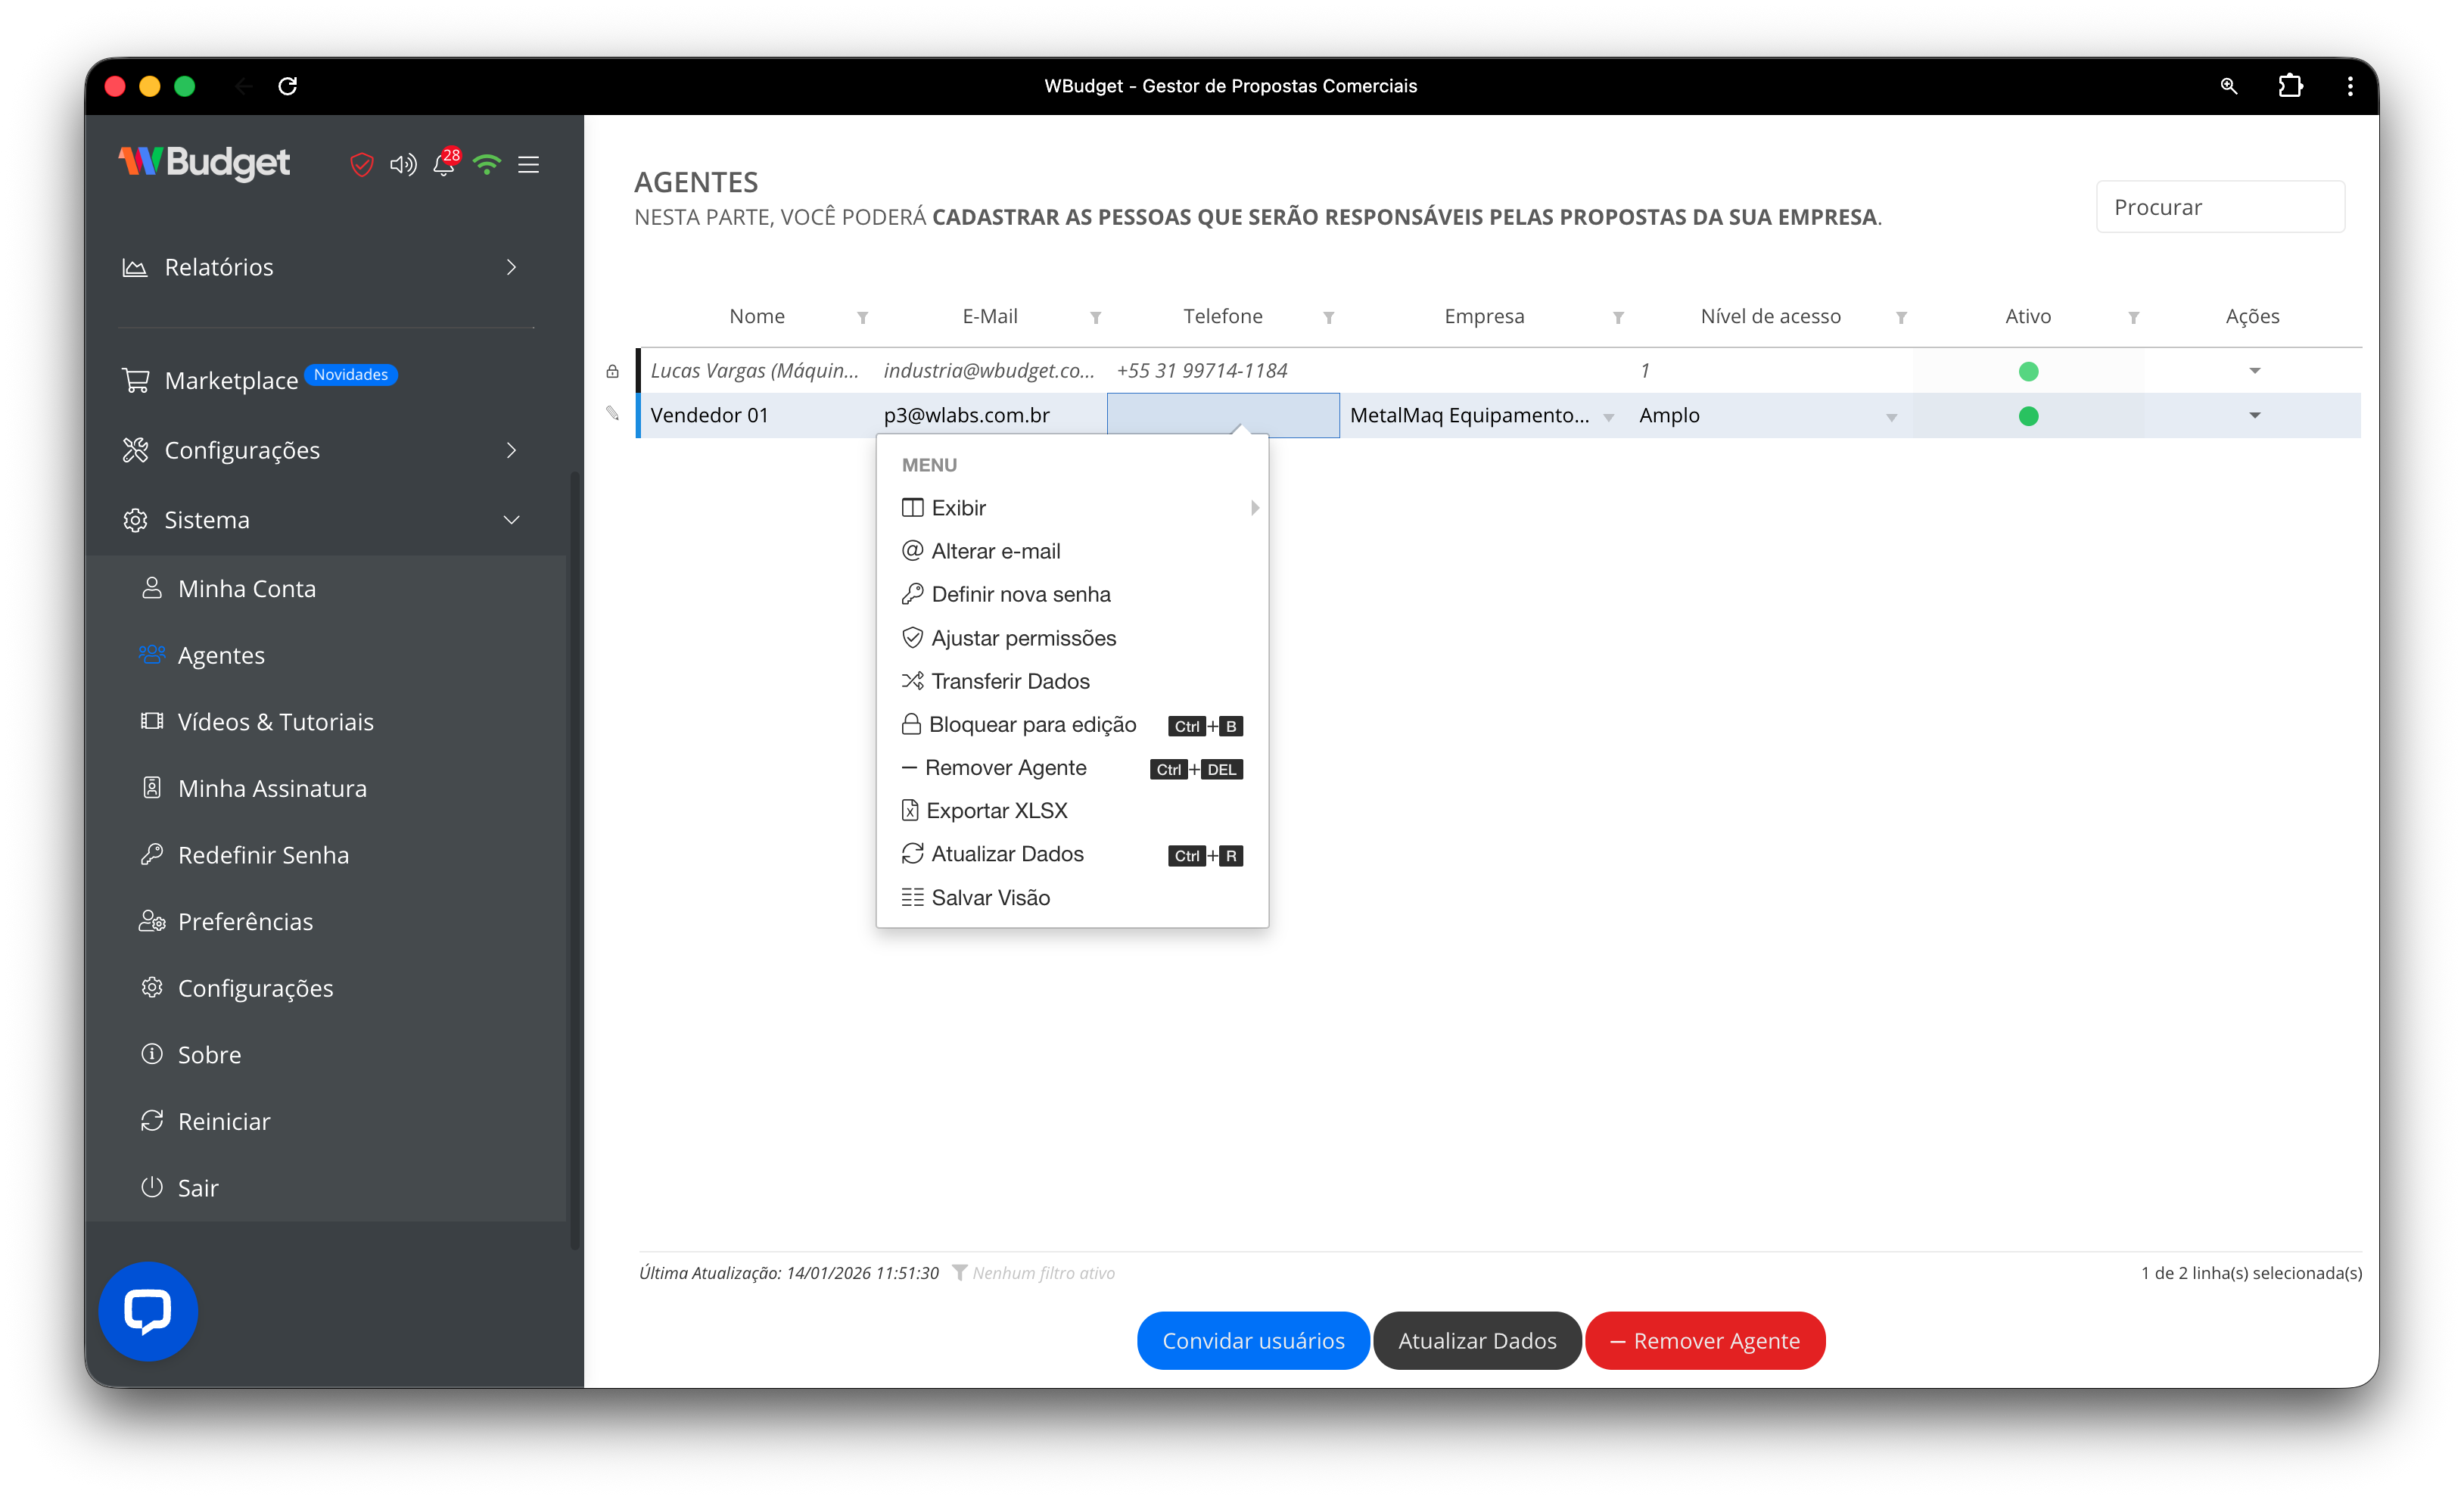Viewport: 2464px width, 1500px height.
Task: Toggle Ativo green dot for Vendedor 01
Action: pyautogui.click(x=2028, y=416)
